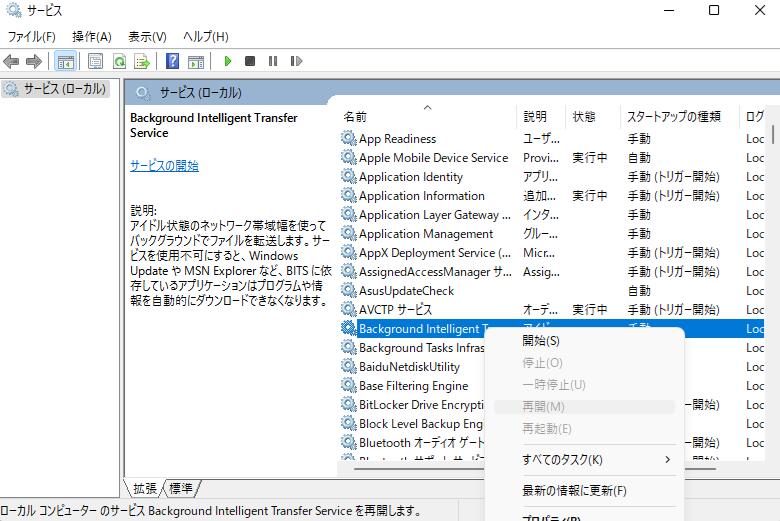780x521 pixels.
Task: Select the Background Tasks Infrastructure row name
Action: click(x=421, y=348)
